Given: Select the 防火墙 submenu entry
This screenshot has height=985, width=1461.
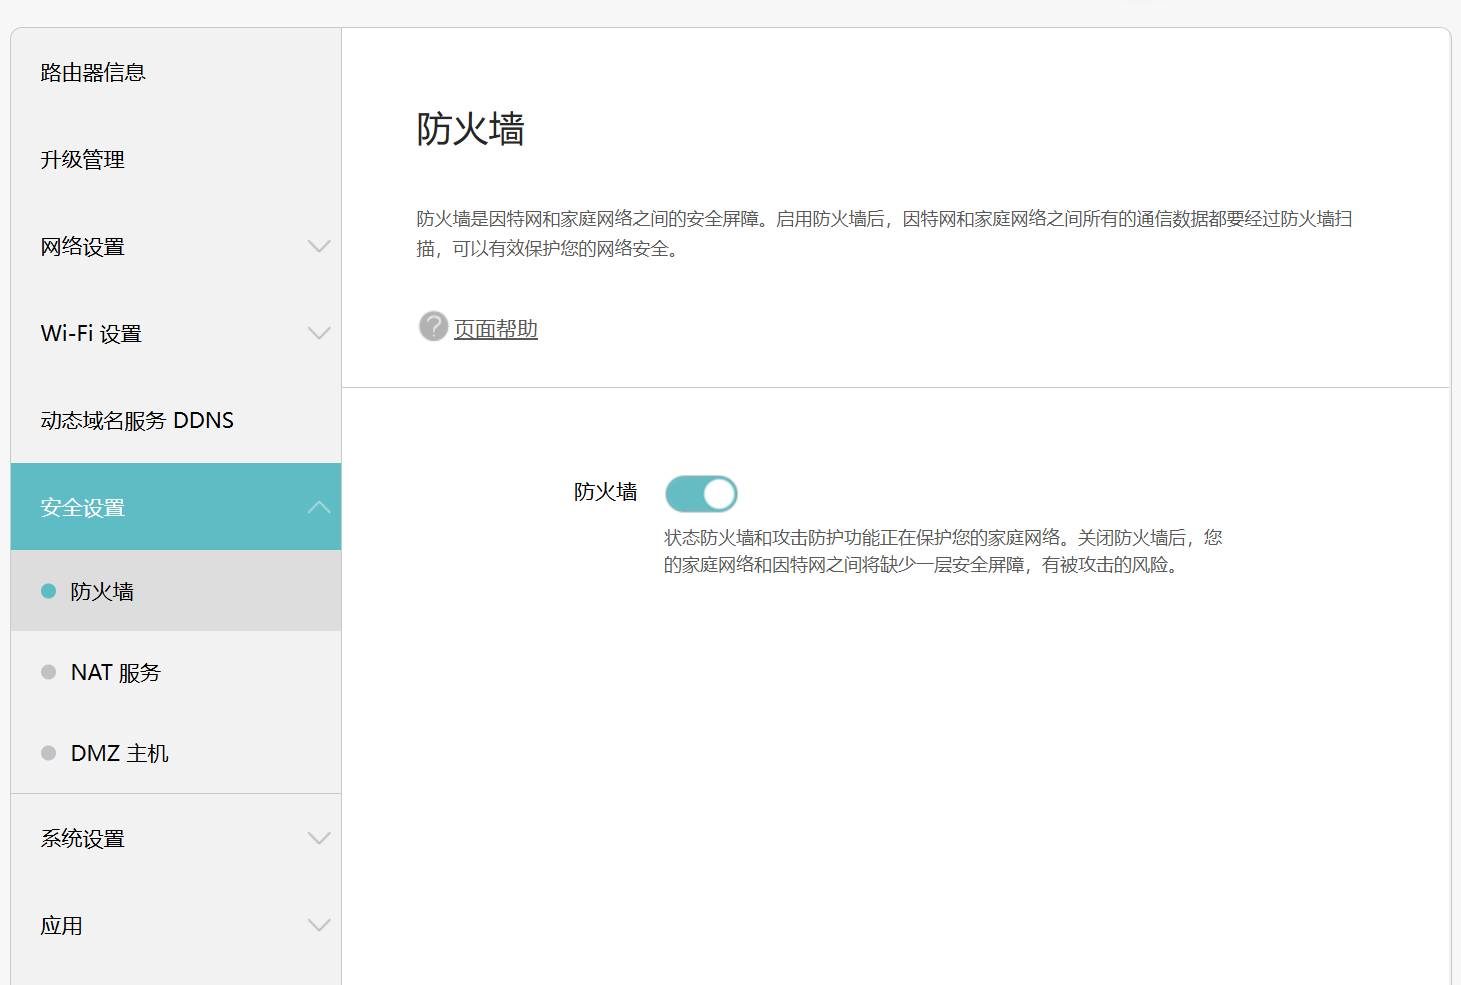Looking at the screenshot, I should [x=176, y=591].
